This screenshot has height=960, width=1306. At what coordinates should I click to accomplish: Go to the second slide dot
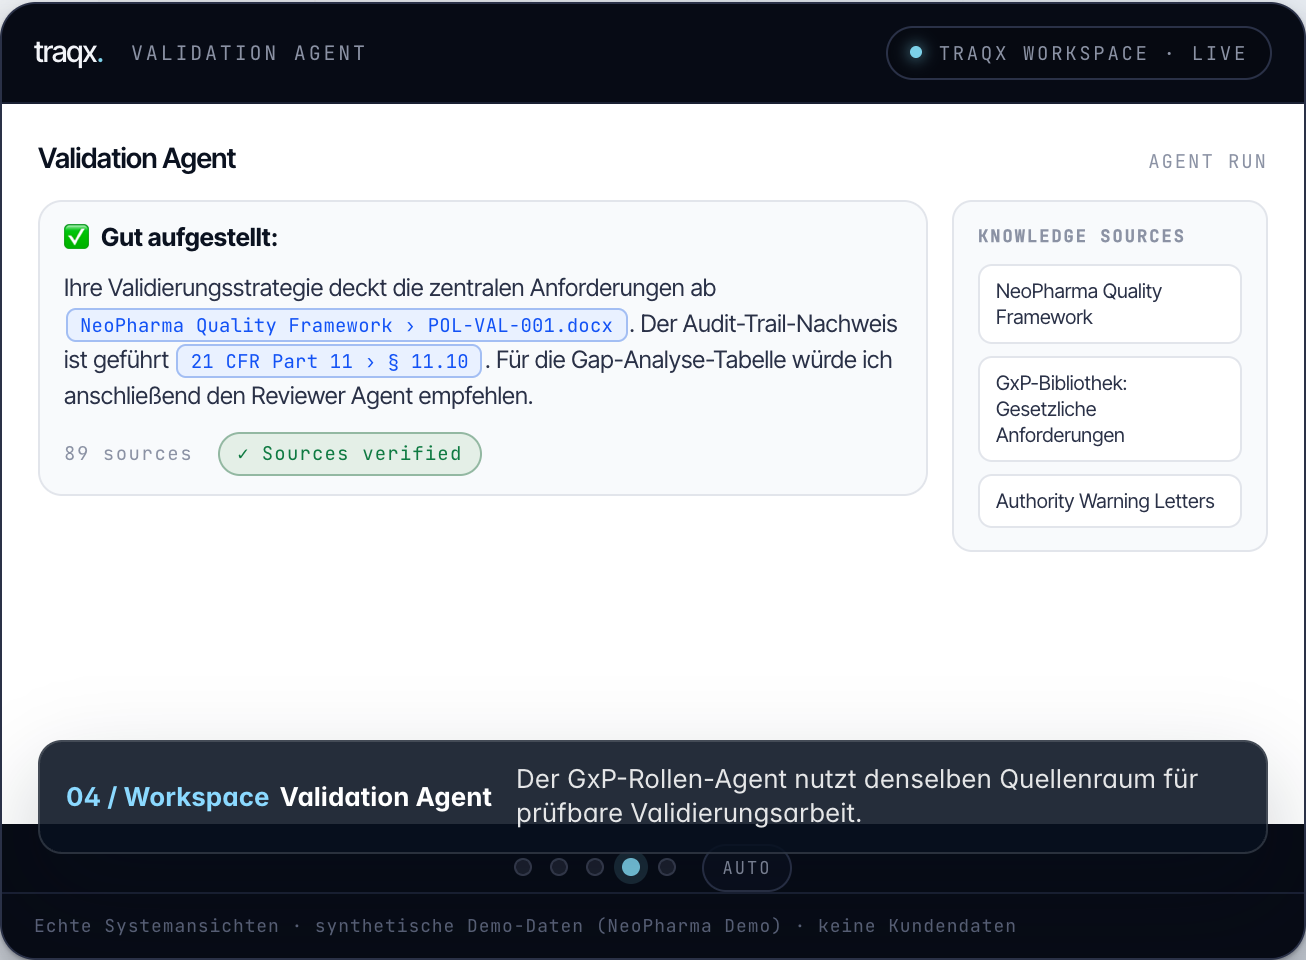click(x=559, y=867)
